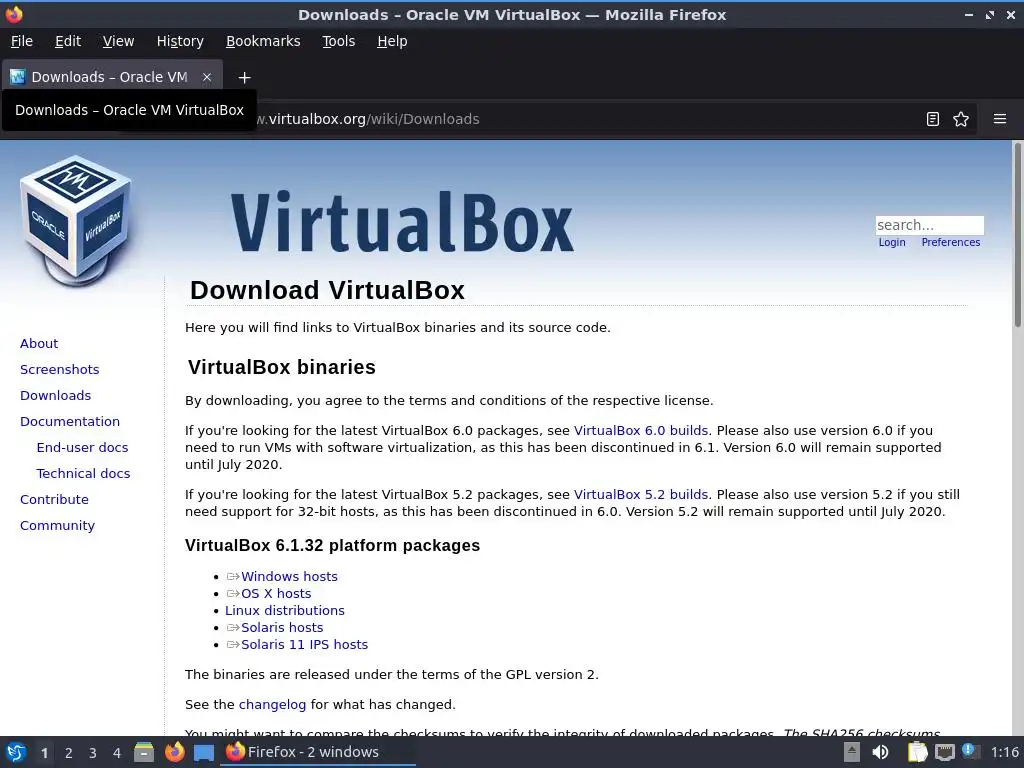Follow the VirtualBox 6.0 builds link

point(641,431)
